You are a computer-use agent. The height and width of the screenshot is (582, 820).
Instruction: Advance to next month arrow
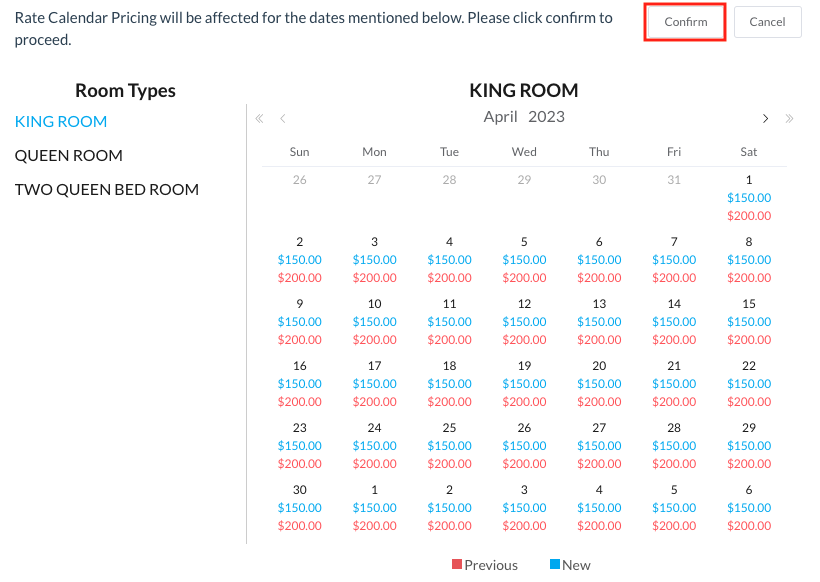765,118
